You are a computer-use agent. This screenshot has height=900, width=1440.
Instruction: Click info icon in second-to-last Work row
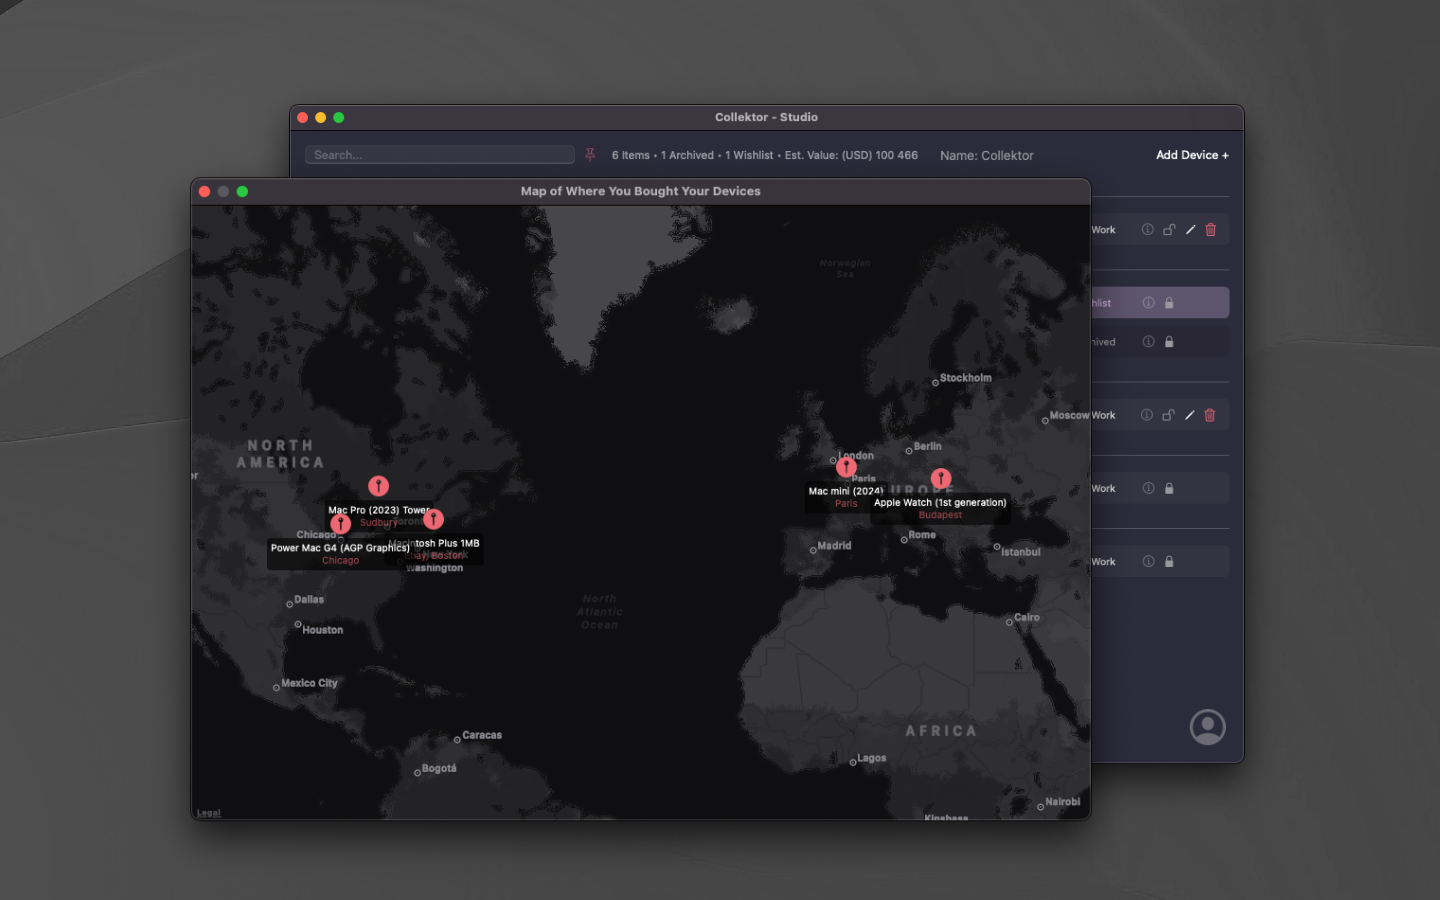(x=1148, y=489)
